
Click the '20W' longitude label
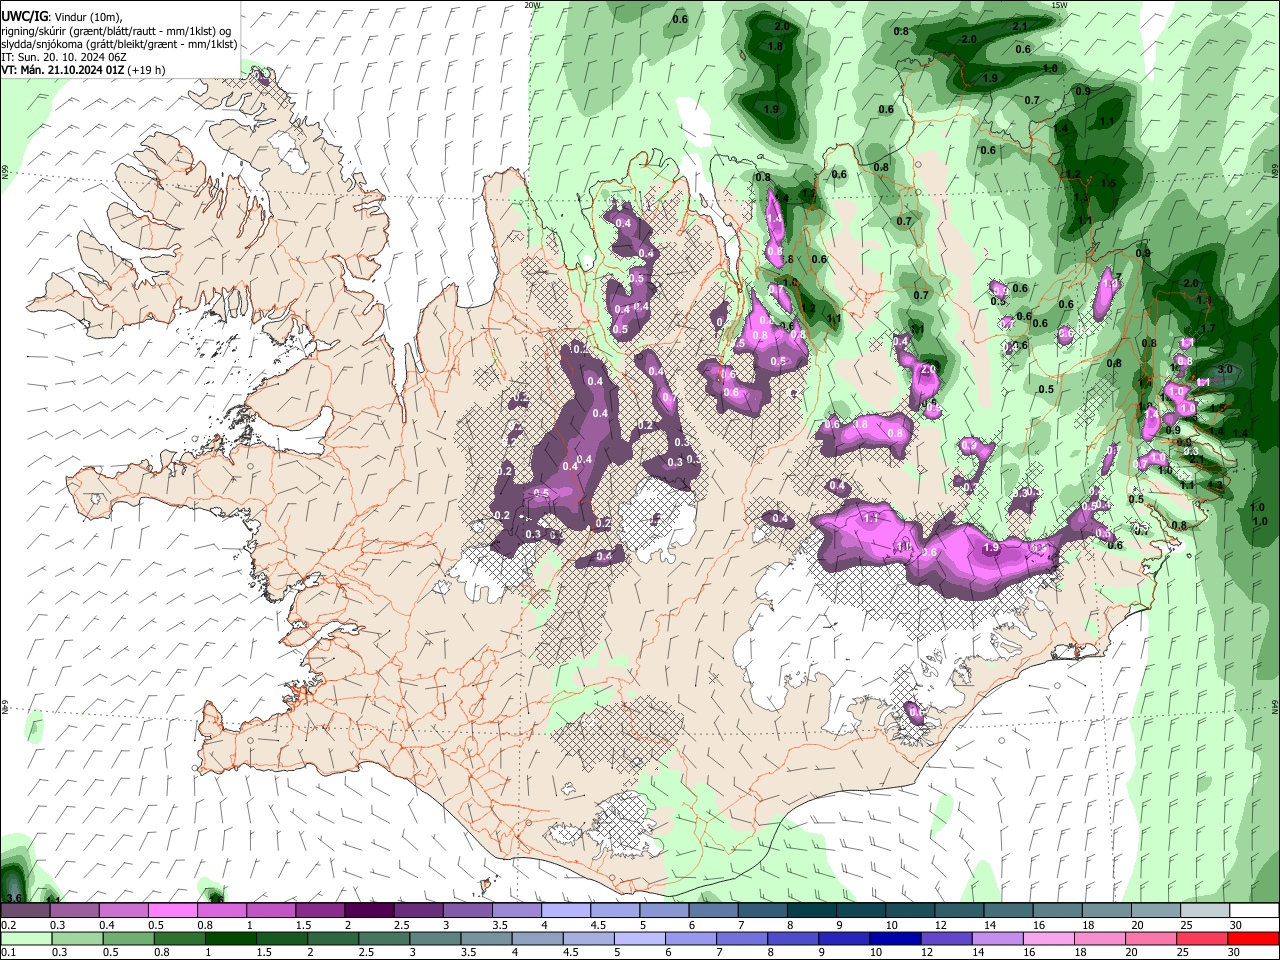(532, 4)
